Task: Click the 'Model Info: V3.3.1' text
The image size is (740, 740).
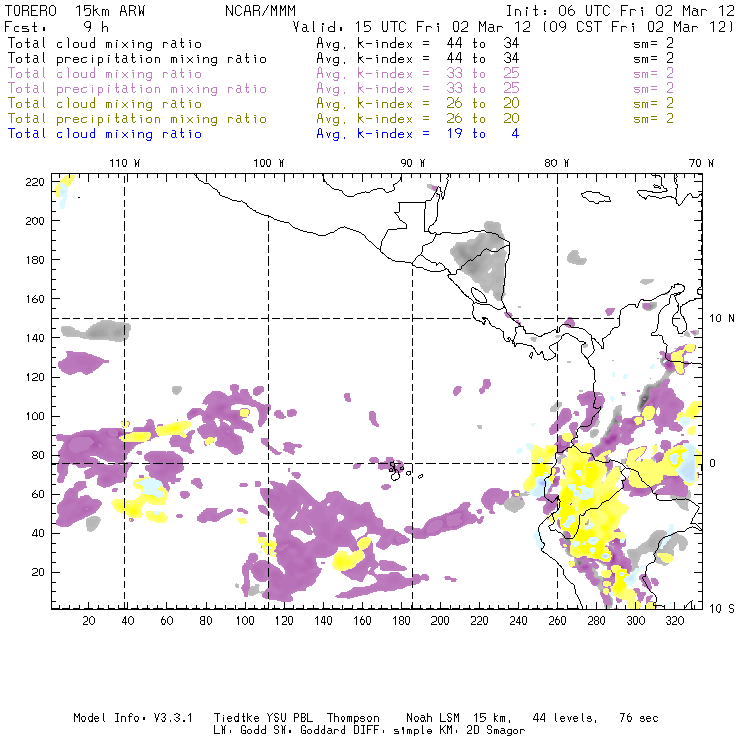Action: click(x=133, y=718)
